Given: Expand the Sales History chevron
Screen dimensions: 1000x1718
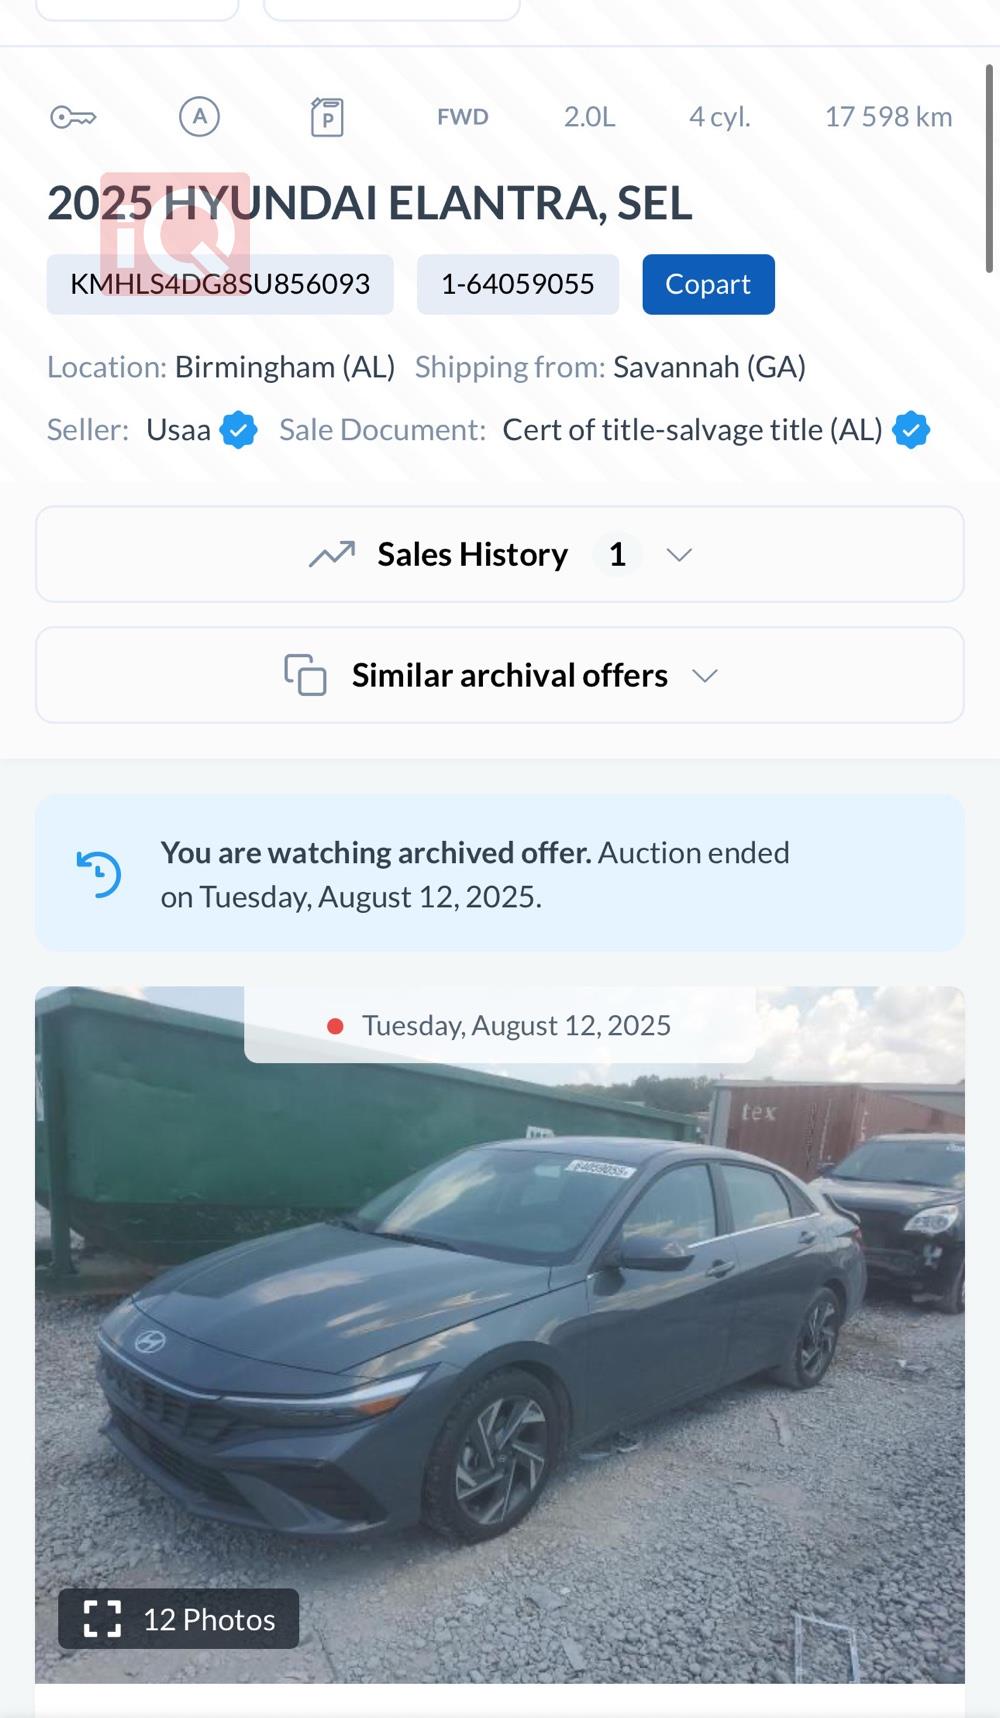Looking at the screenshot, I should pos(679,555).
